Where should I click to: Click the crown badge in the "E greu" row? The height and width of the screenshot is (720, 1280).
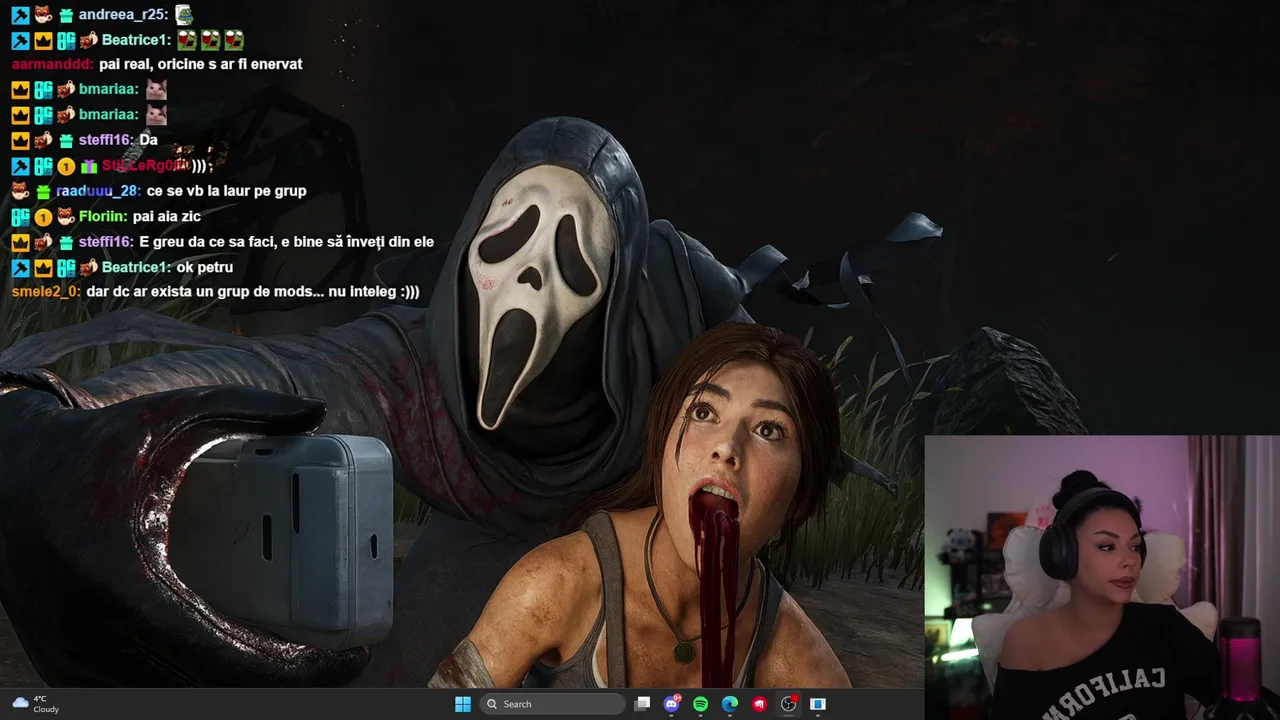20,242
